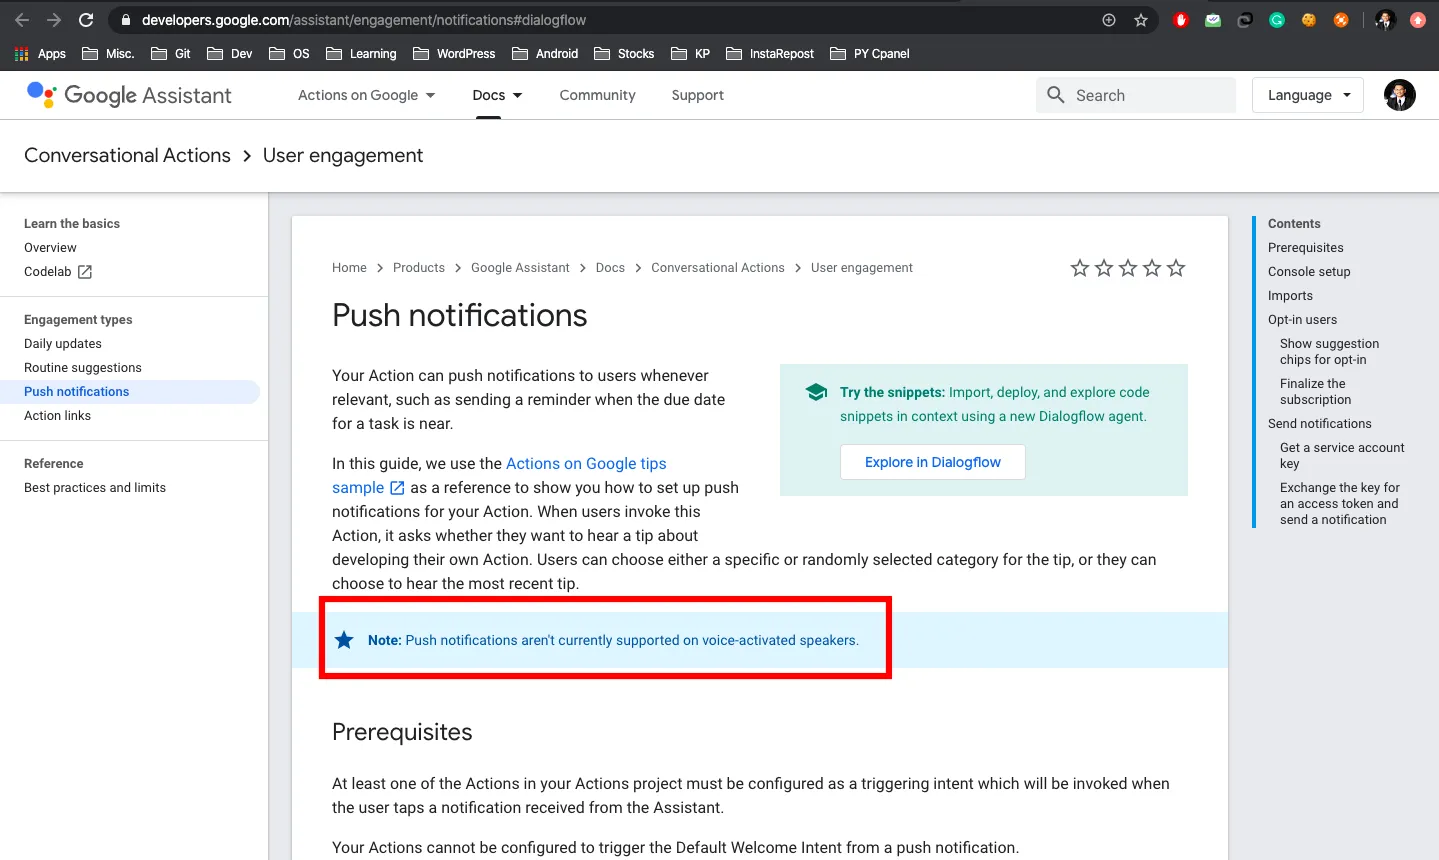Open the cookie extension icon
Image resolution: width=1439 pixels, height=860 pixels.
click(x=1309, y=20)
